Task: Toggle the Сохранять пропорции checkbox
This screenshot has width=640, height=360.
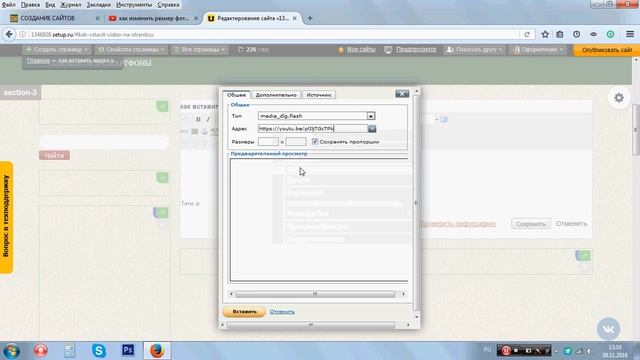Action: tap(315, 142)
